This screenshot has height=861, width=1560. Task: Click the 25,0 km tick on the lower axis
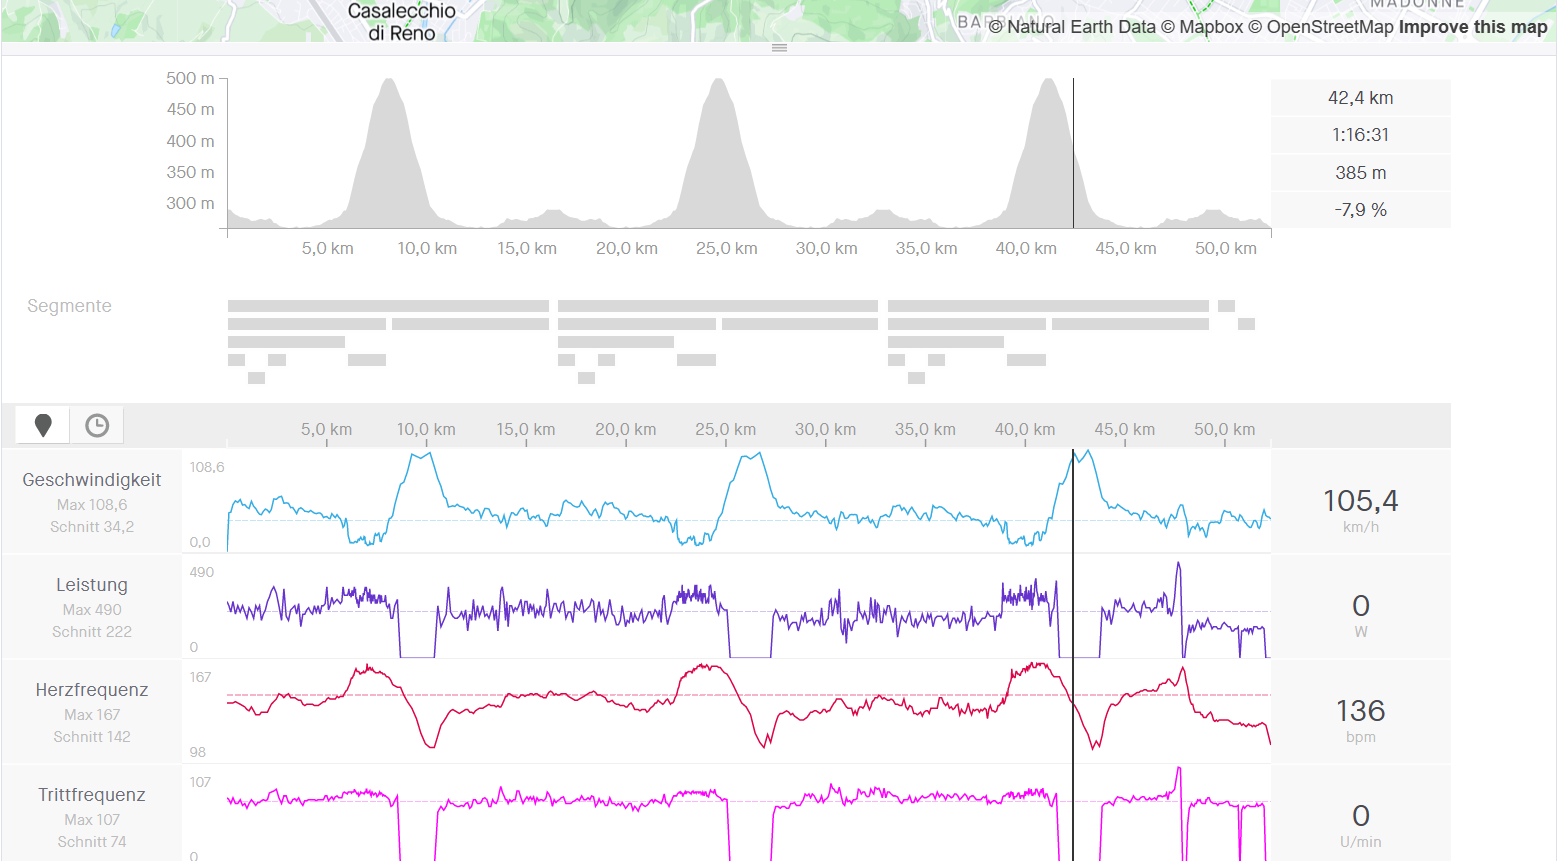[x=725, y=430]
